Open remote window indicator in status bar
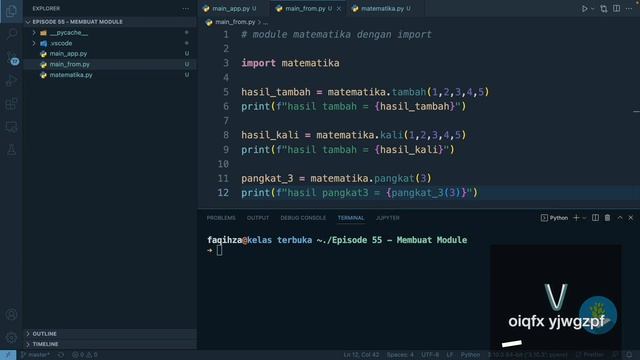The height and width of the screenshot is (360, 640). [8, 355]
